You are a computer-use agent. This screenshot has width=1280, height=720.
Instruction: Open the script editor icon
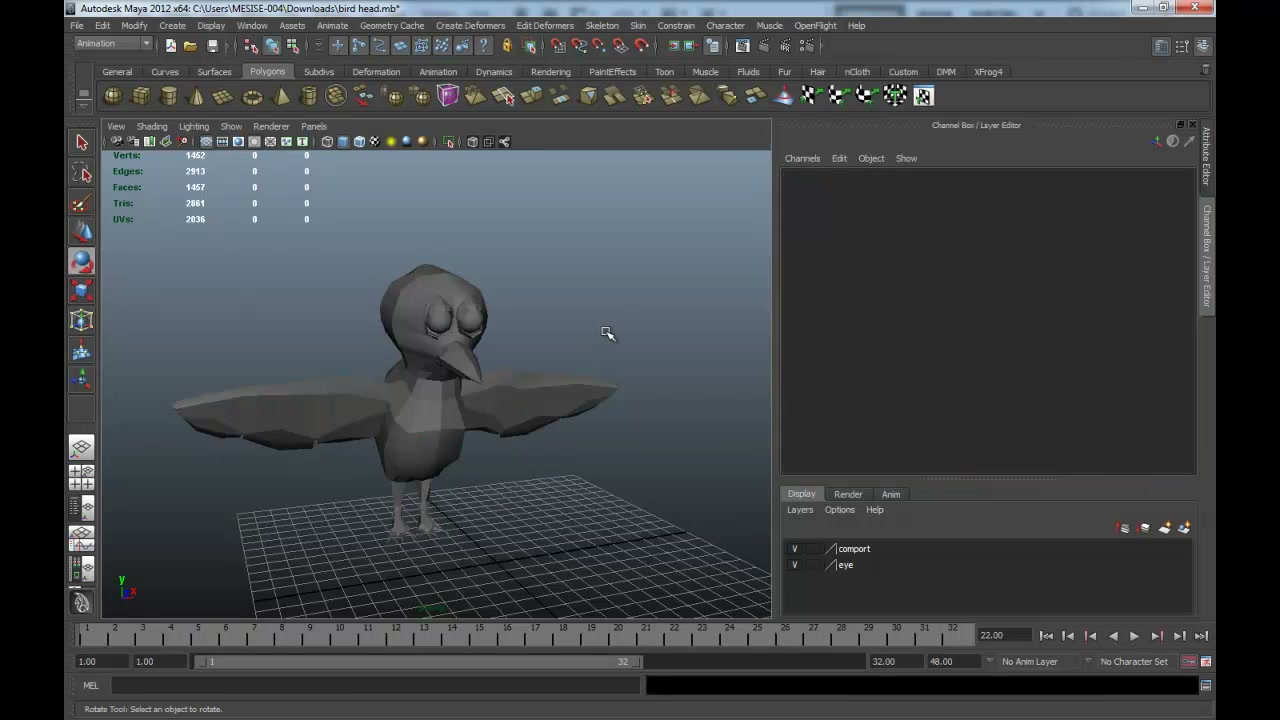pos(1206,686)
